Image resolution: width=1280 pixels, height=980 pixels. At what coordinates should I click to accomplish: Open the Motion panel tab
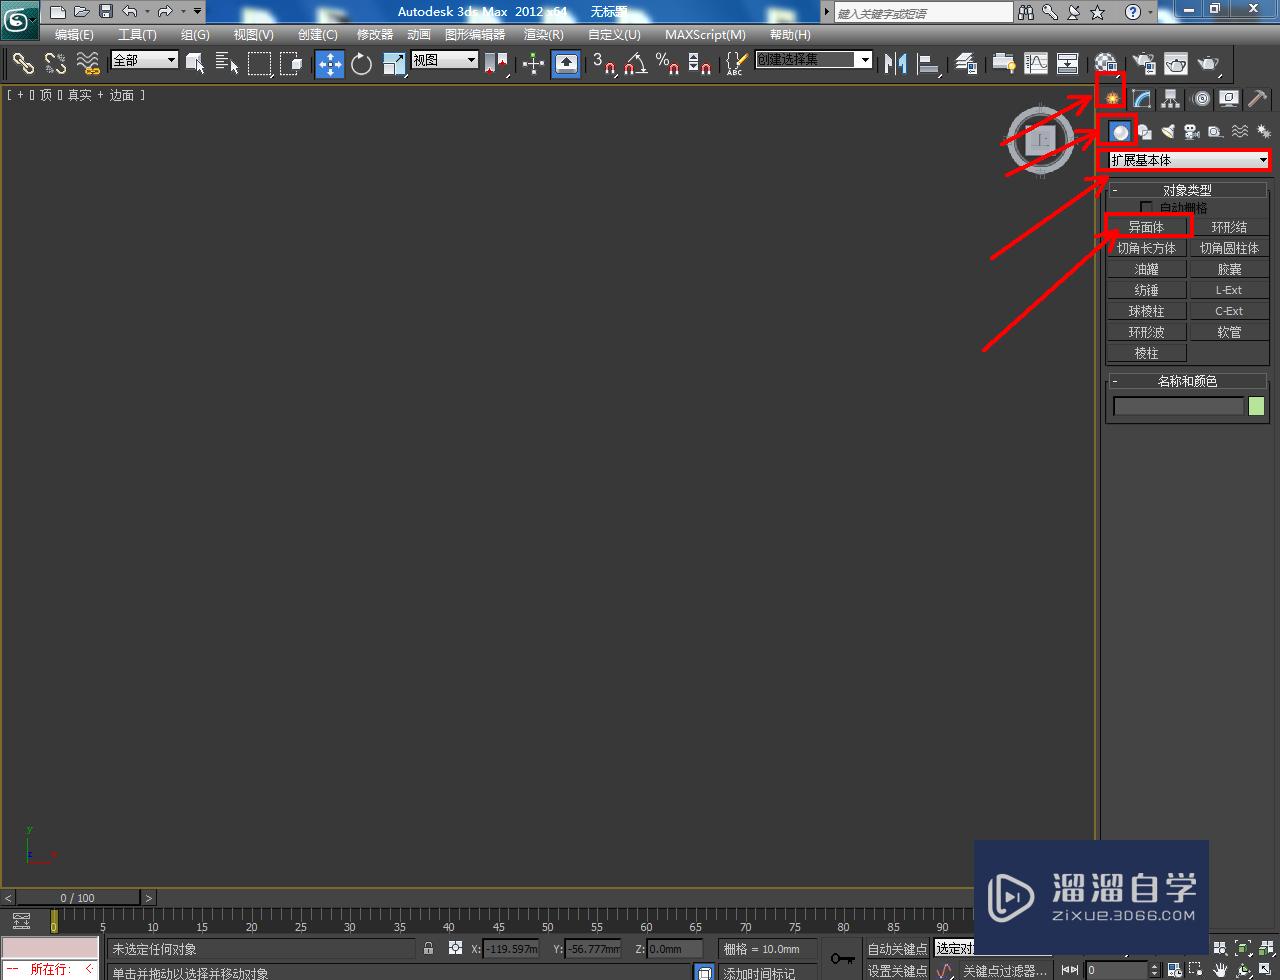(1200, 98)
